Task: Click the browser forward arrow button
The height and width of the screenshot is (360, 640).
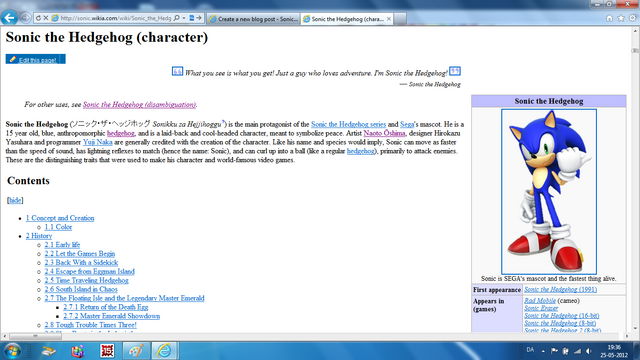Action: tap(25, 18)
